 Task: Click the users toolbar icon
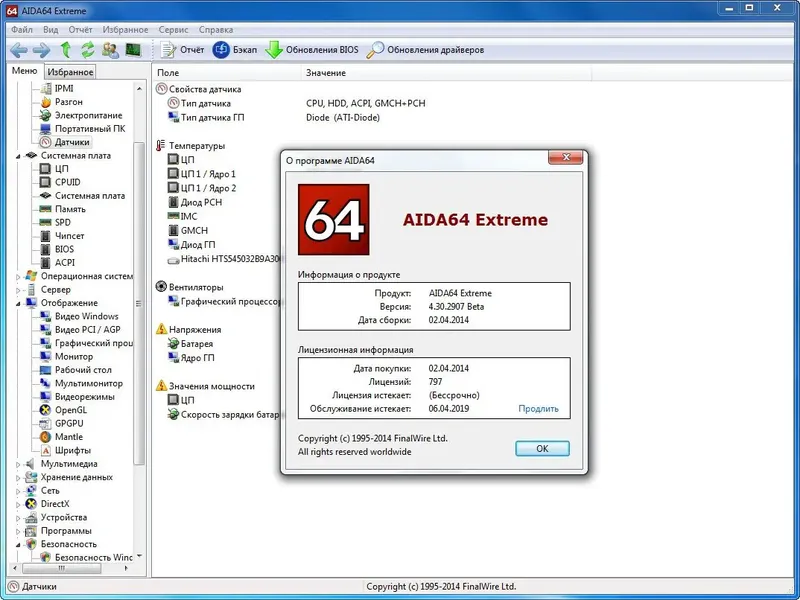(x=110, y=50)
